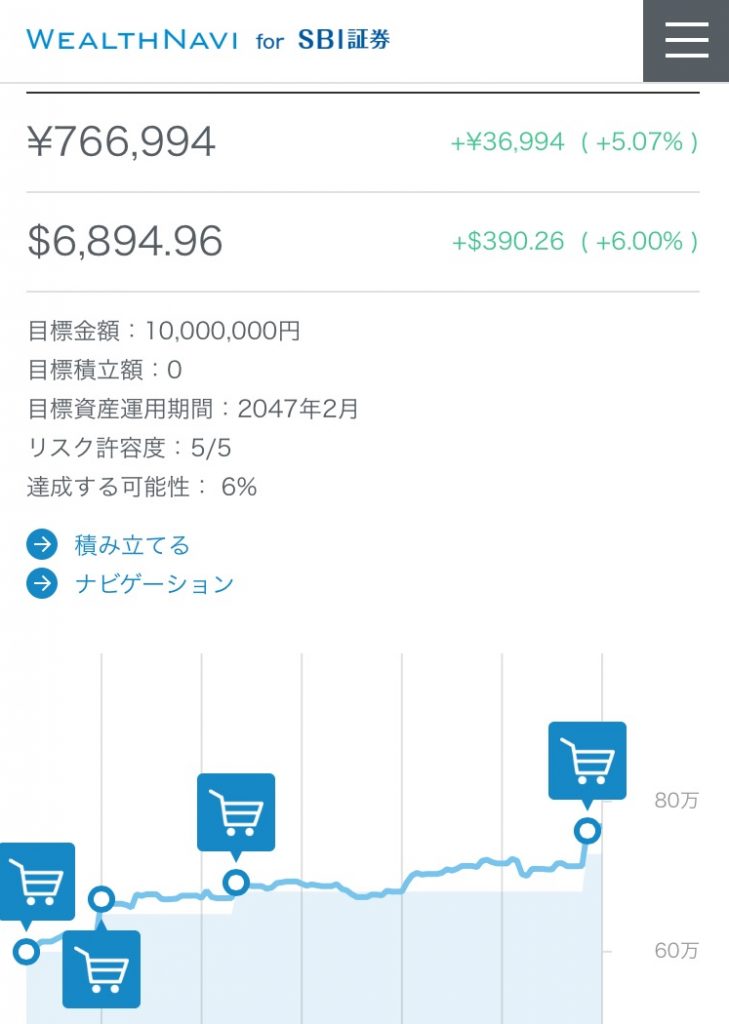Image resolution: width=729 pixels, height=1024 pixels.
Task: Select the leftmost shopping cart purchase marker
Action: [36, 880]
